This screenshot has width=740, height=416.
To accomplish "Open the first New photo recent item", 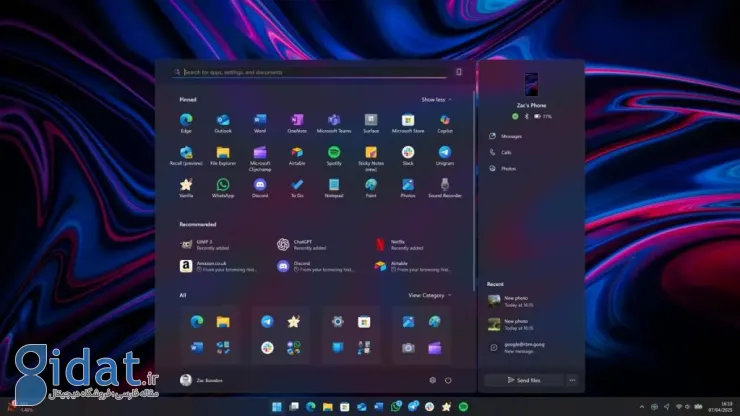I will click(x=520, y=300).
